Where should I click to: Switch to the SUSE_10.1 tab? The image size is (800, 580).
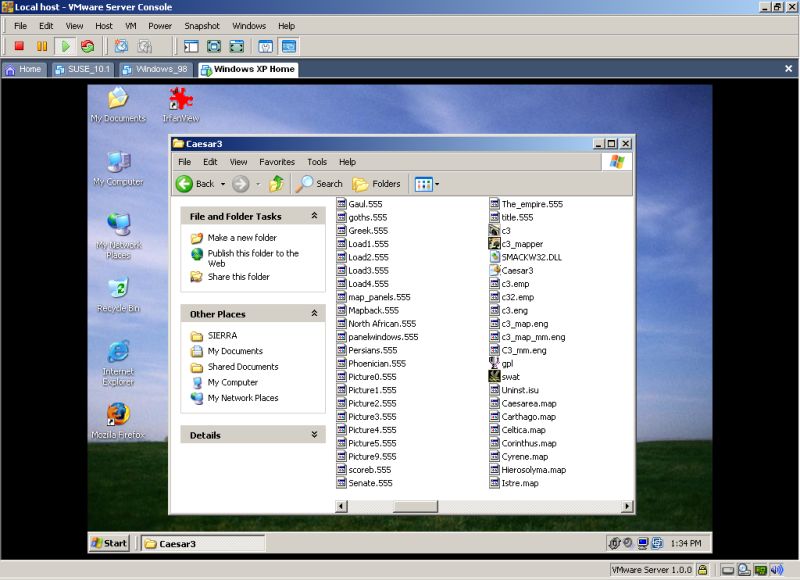pos(85,69)
